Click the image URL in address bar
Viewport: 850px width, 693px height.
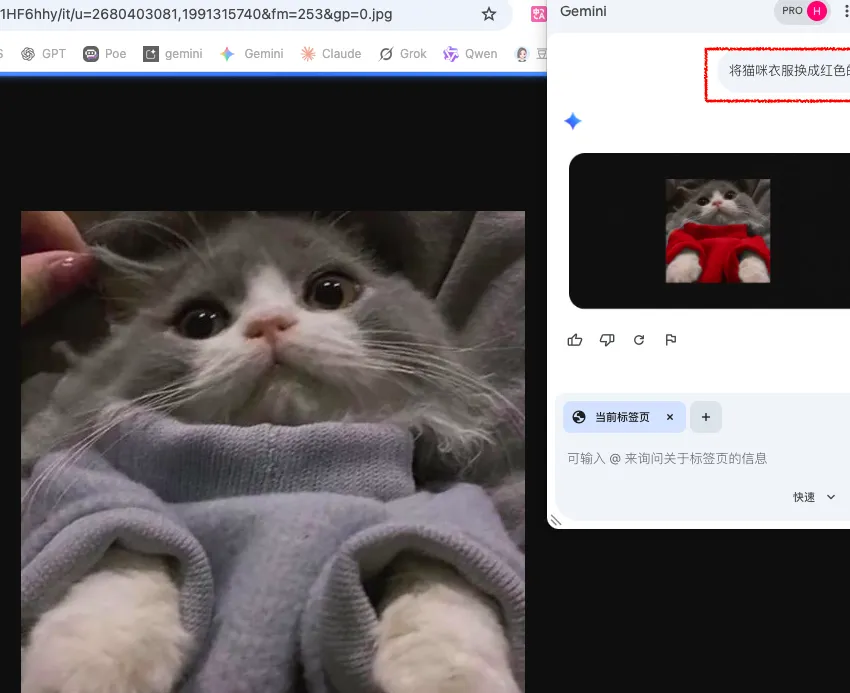[196, 14]
